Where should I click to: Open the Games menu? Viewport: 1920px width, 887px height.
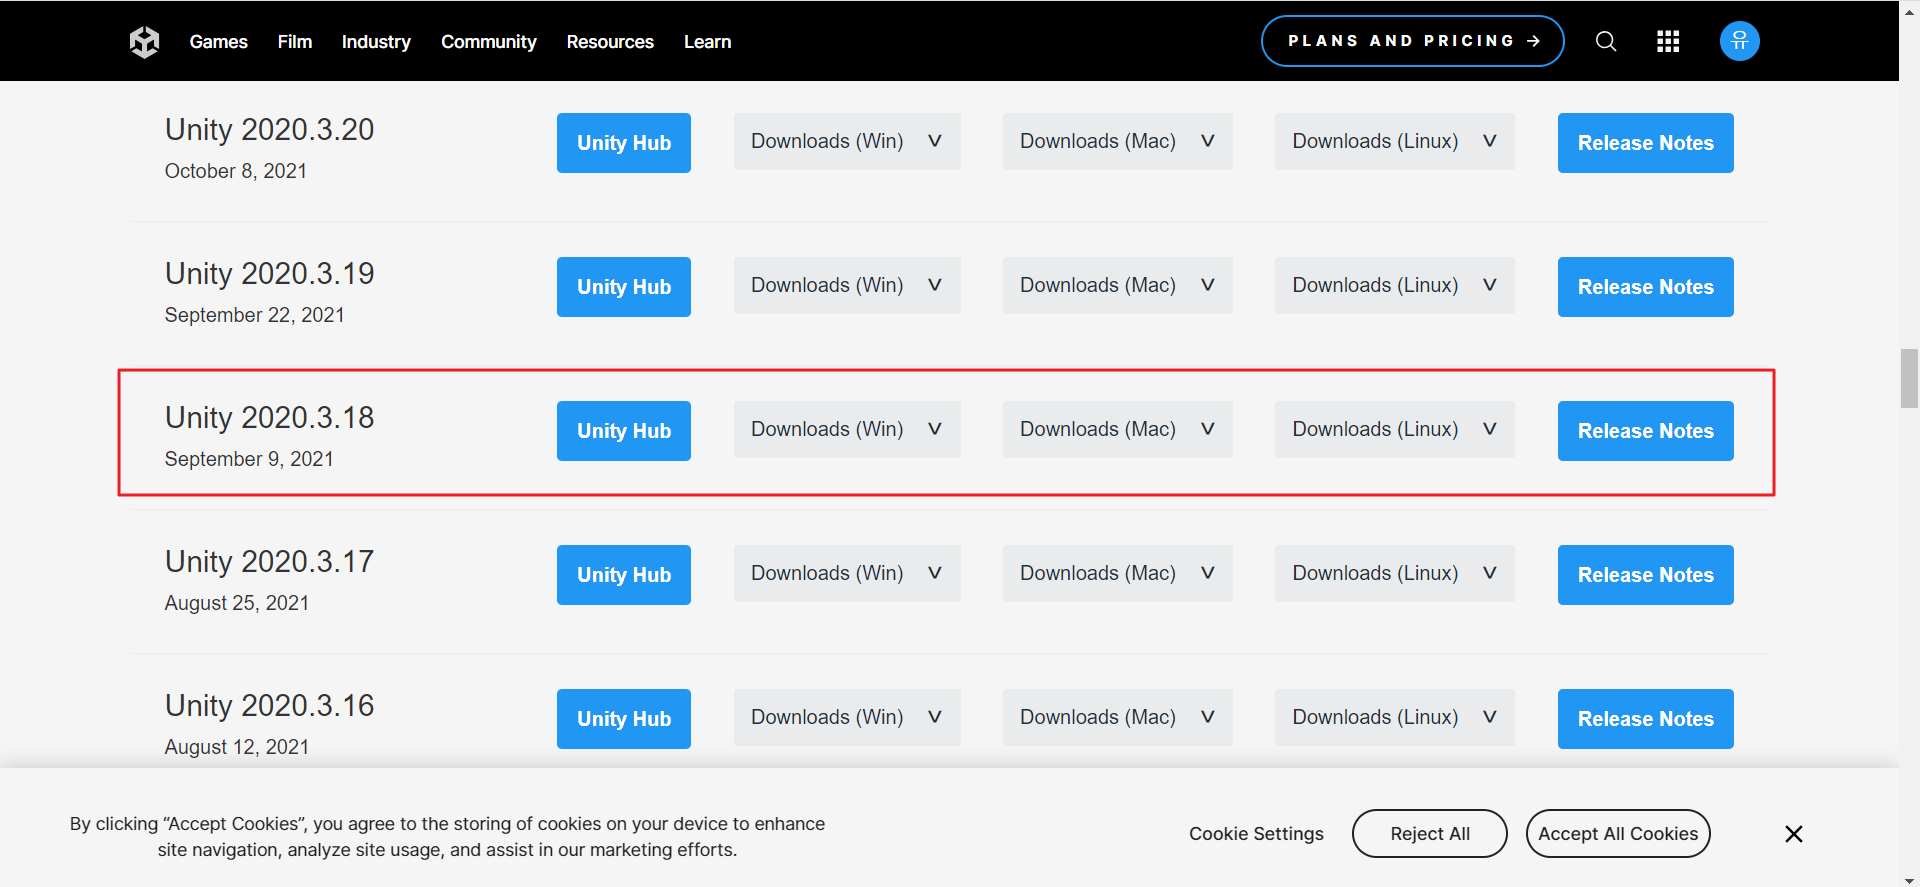coord(219,42)
